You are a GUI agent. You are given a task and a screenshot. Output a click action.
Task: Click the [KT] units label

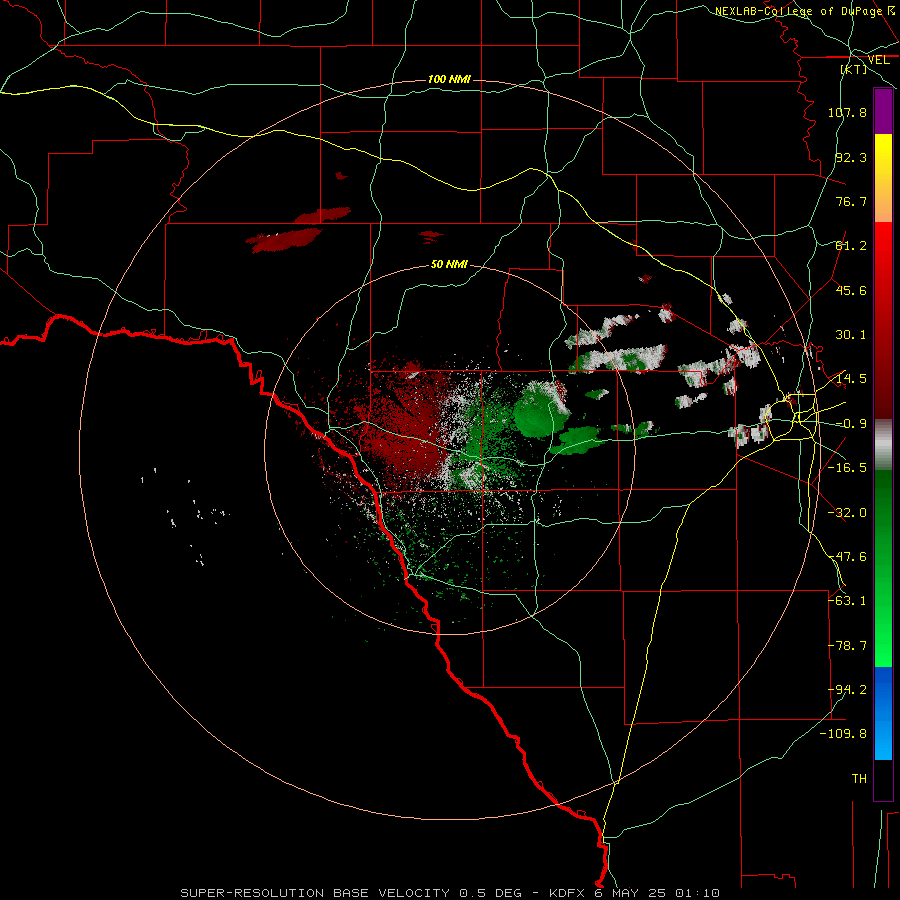(854, 69)
